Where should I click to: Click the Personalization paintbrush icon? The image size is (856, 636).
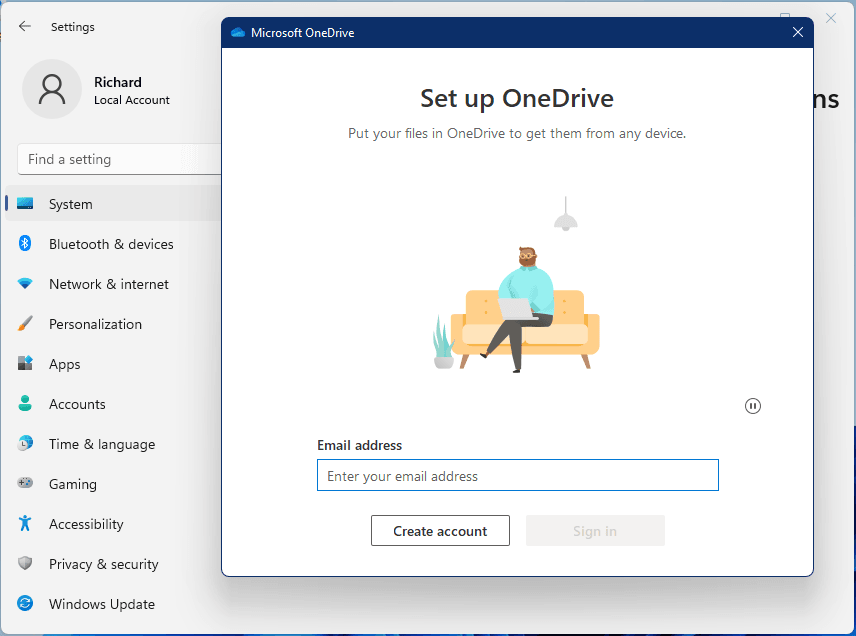click(x=25, y=324)
